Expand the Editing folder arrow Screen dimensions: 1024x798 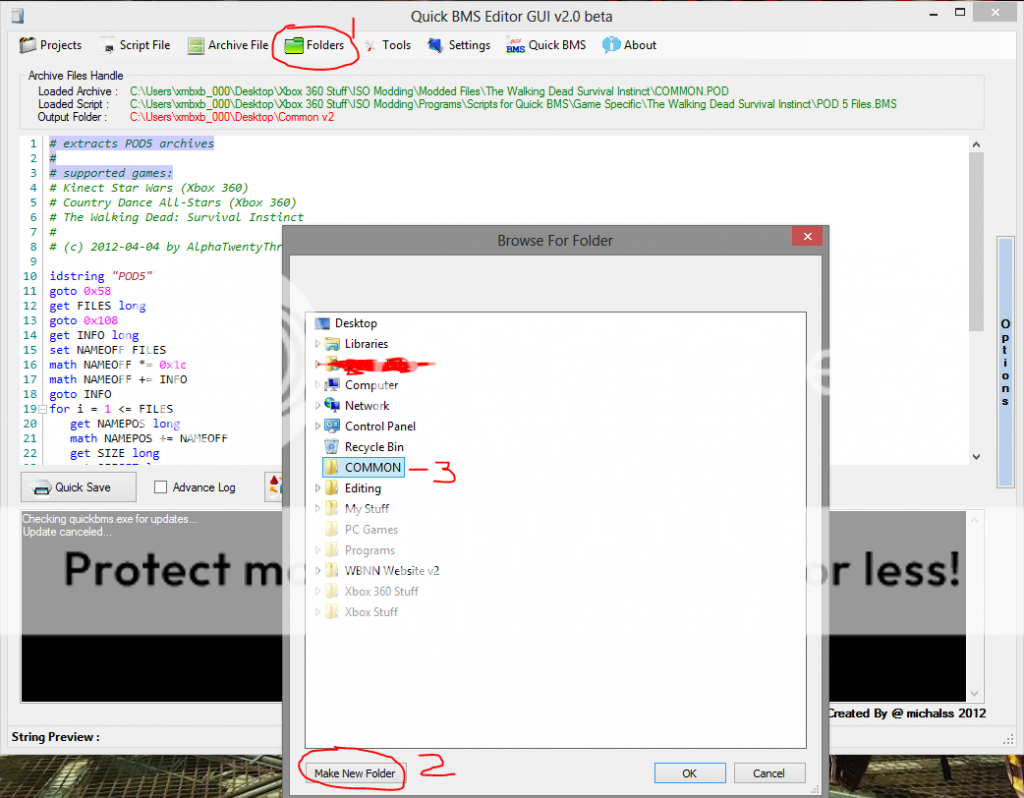click(x=319, y=488)
